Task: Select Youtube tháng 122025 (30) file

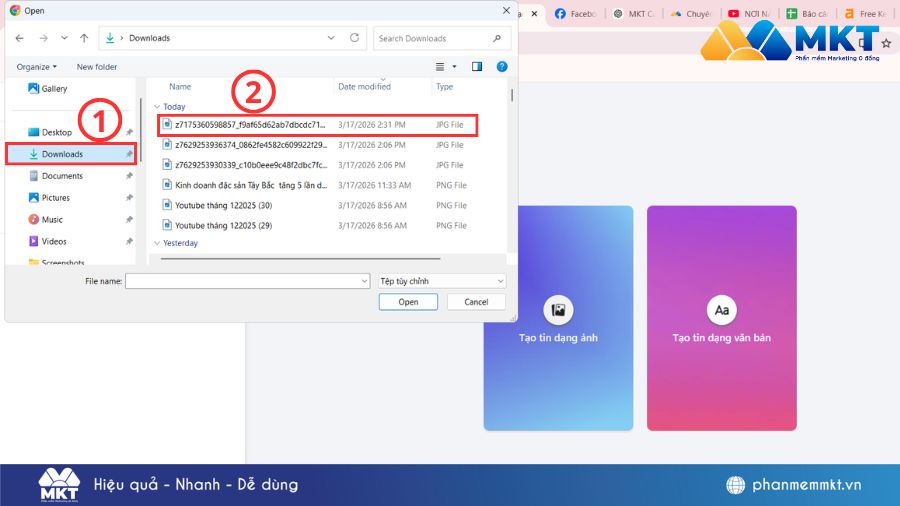Action: (317, 205)
